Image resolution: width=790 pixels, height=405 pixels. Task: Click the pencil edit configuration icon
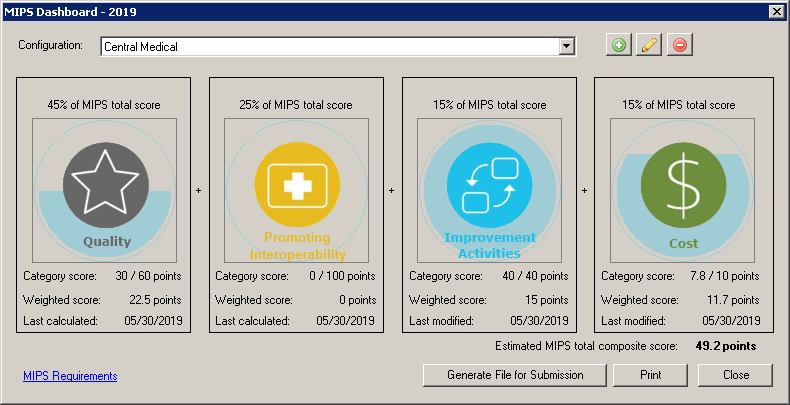[650, 46]
